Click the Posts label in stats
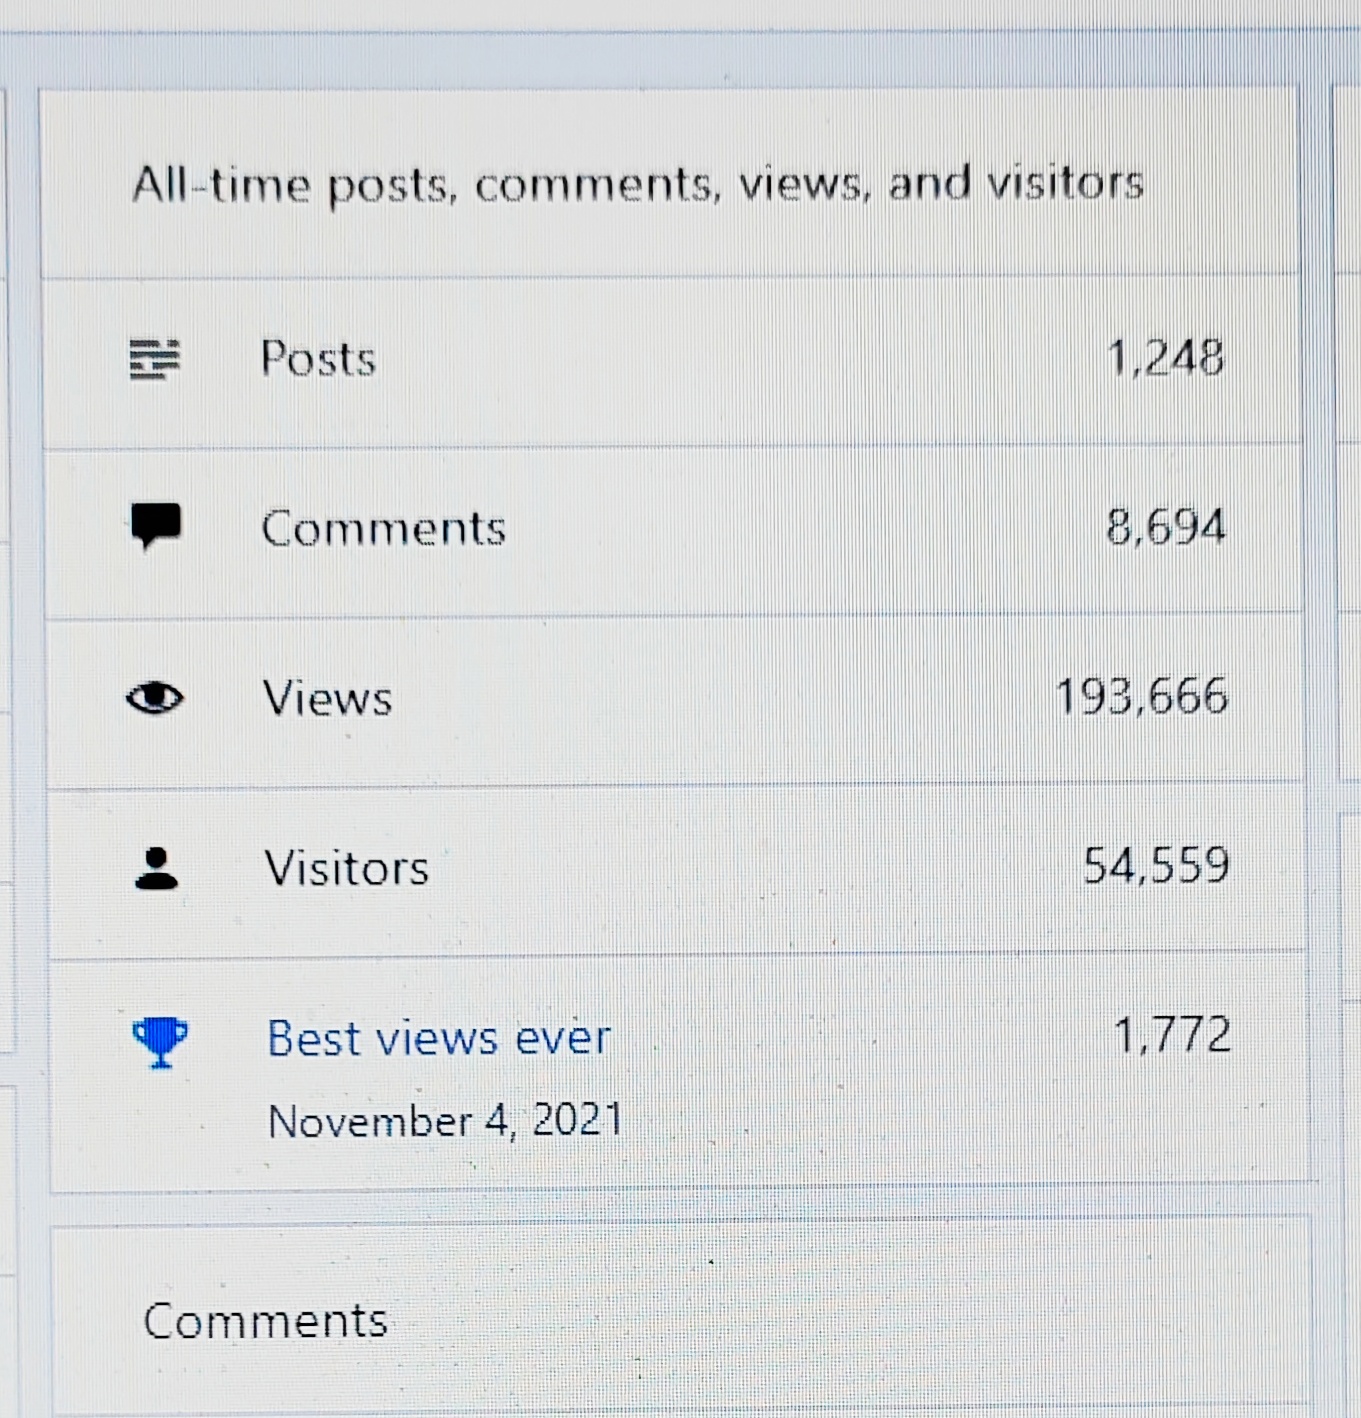This screenshot has width=1361, height=1418. [x=318, y=358]
